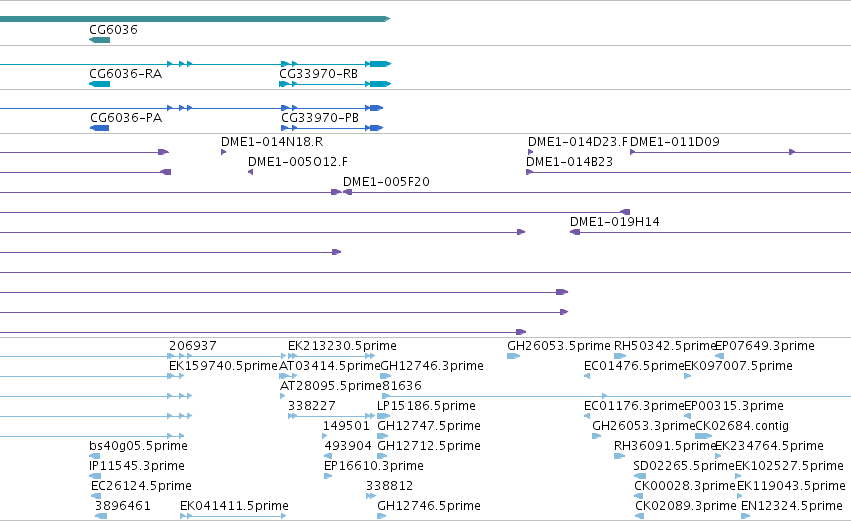
Task: Click the GH26053.5prime light-blue feature glyph
Action: (513, 356)
